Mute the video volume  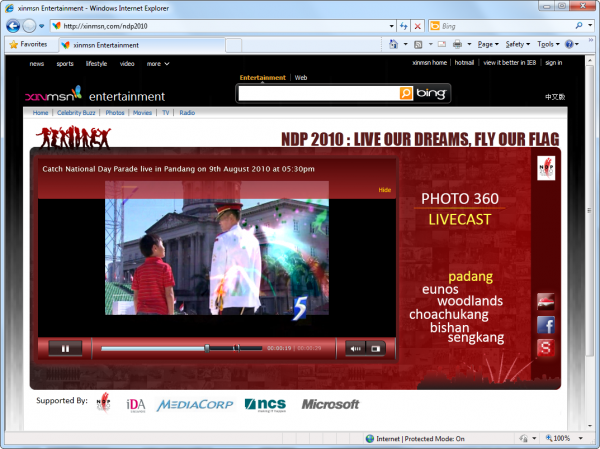tap(355, 349)
